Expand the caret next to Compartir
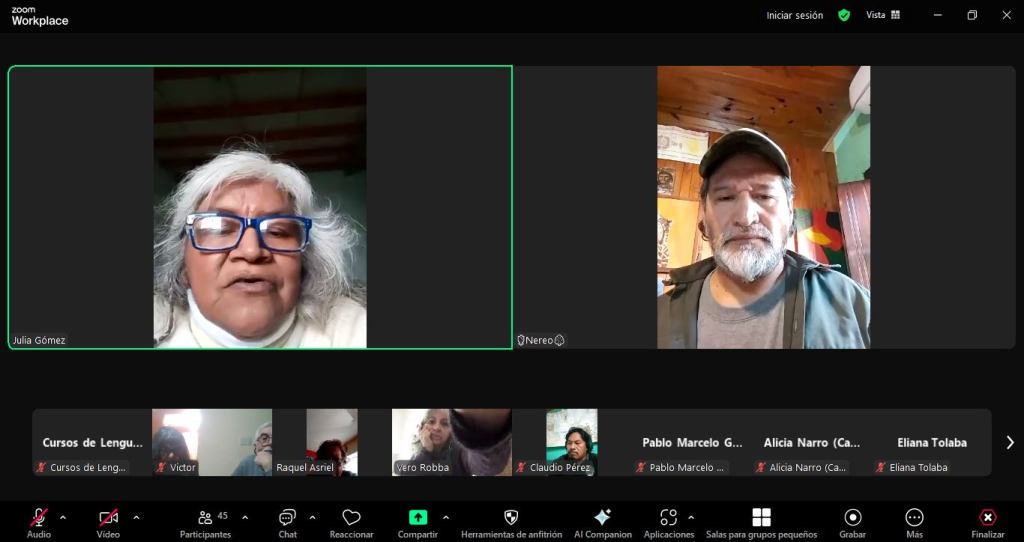 click(445, 517)
